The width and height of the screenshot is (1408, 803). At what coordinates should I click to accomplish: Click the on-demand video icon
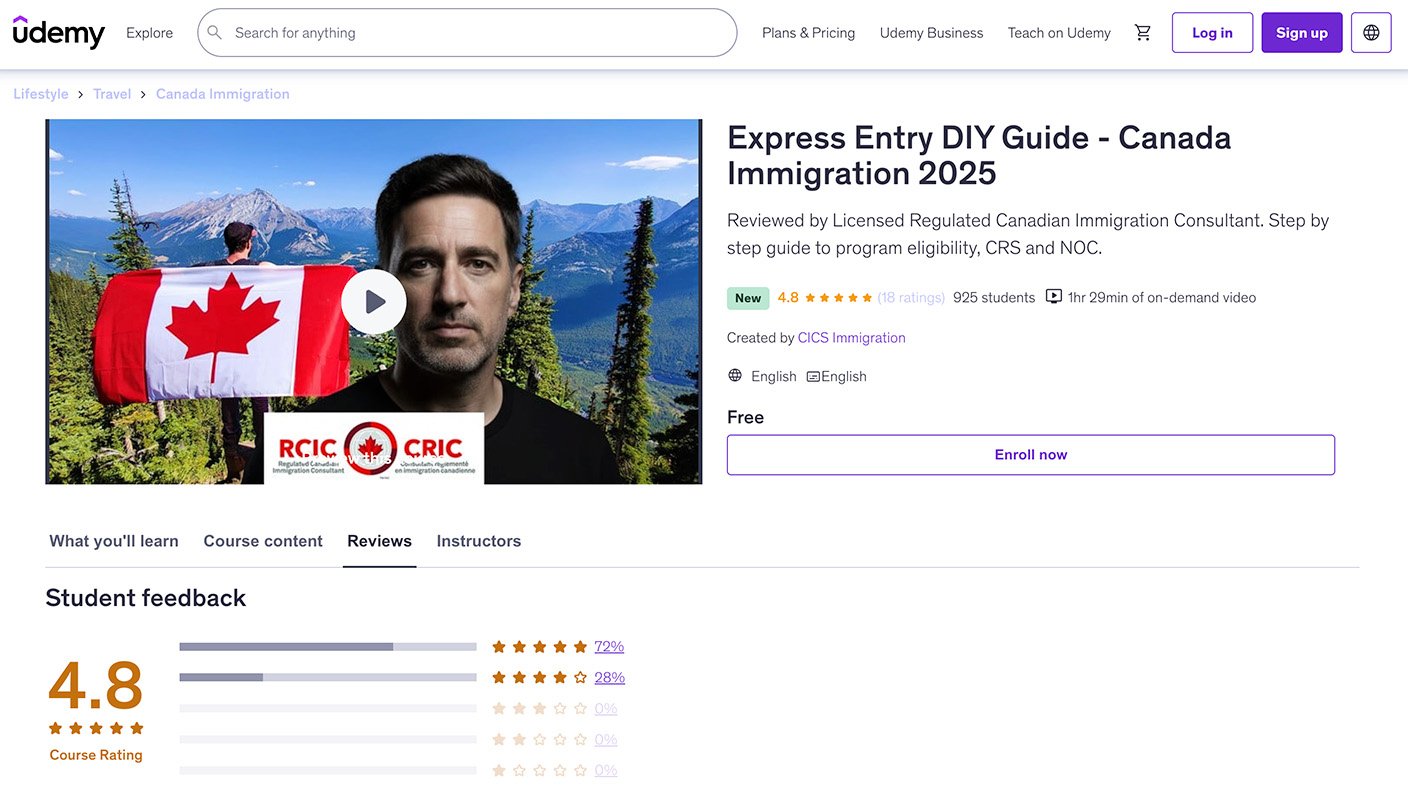(1053, 297)
